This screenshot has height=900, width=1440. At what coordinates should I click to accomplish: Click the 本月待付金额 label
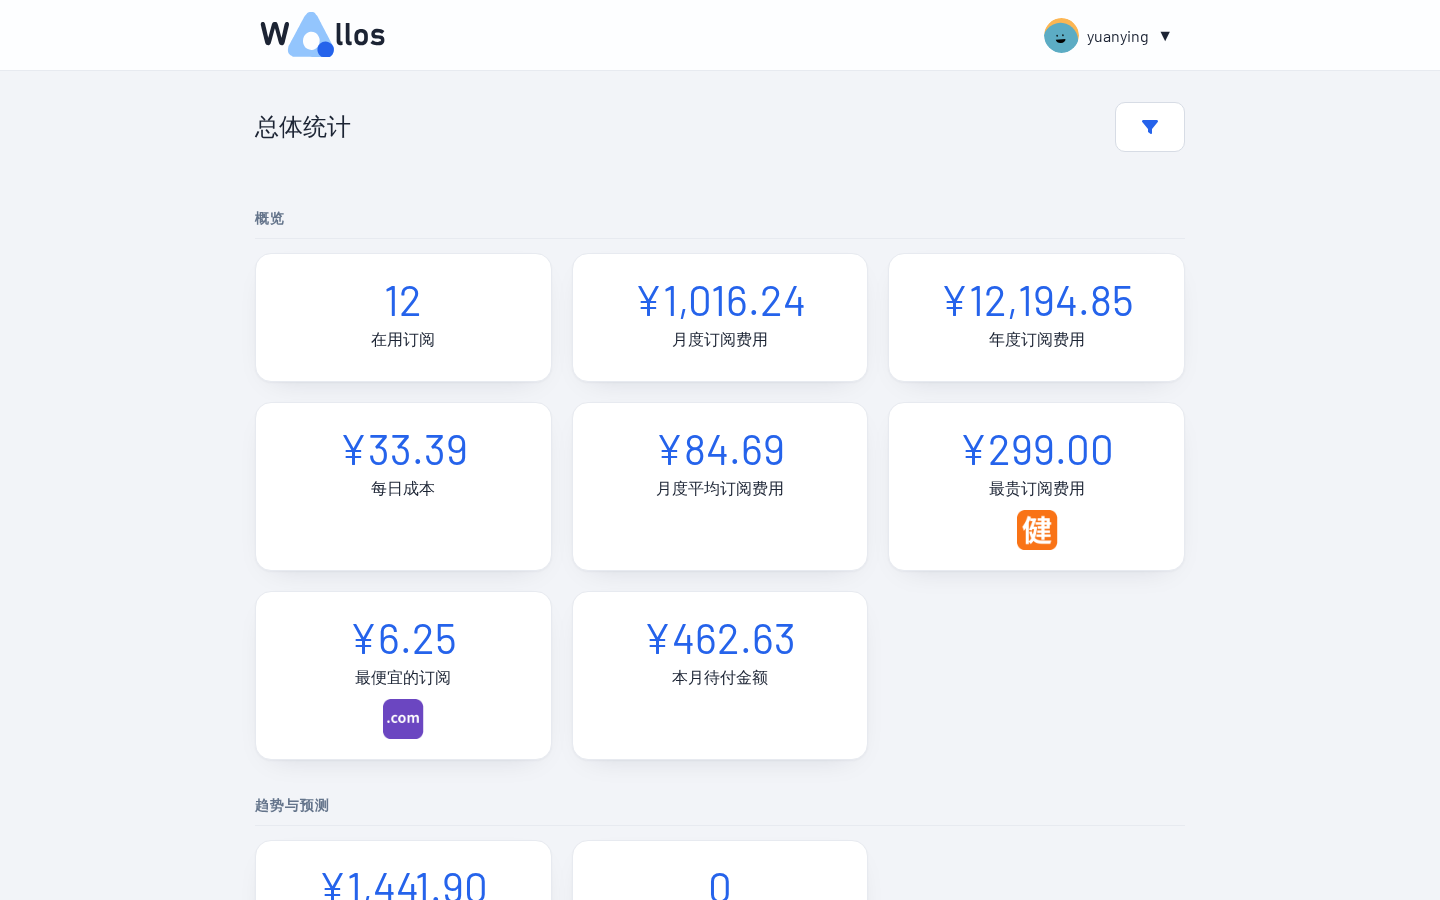(x=720, y=678)
